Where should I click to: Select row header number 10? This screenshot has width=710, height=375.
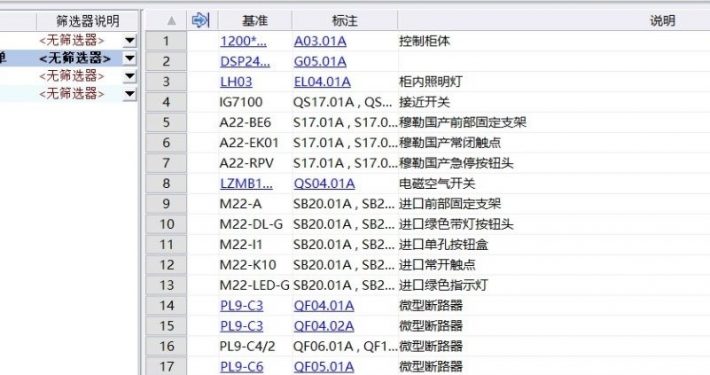pyautogui.click(x=166, y=224)
